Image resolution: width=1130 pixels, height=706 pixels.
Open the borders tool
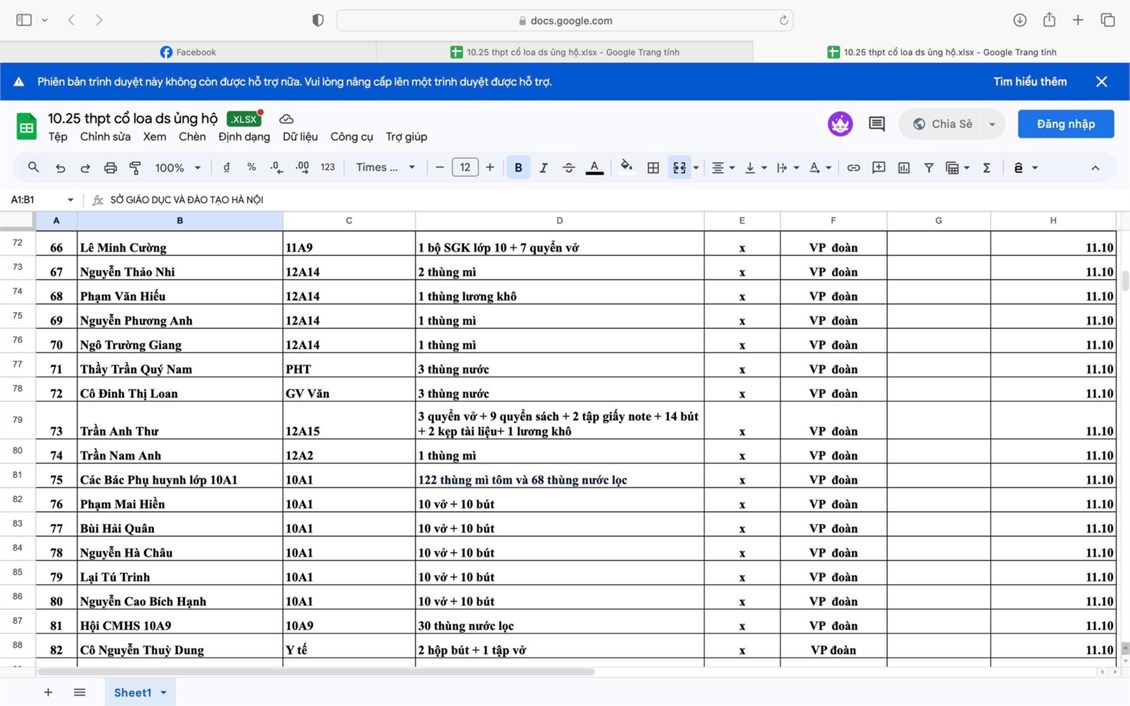tap(653, 168)
